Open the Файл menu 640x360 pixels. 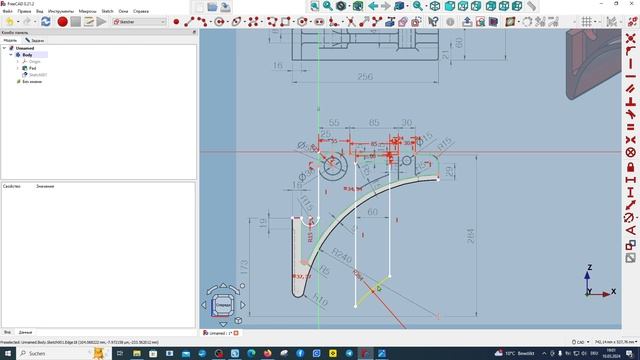click(7, 11)
